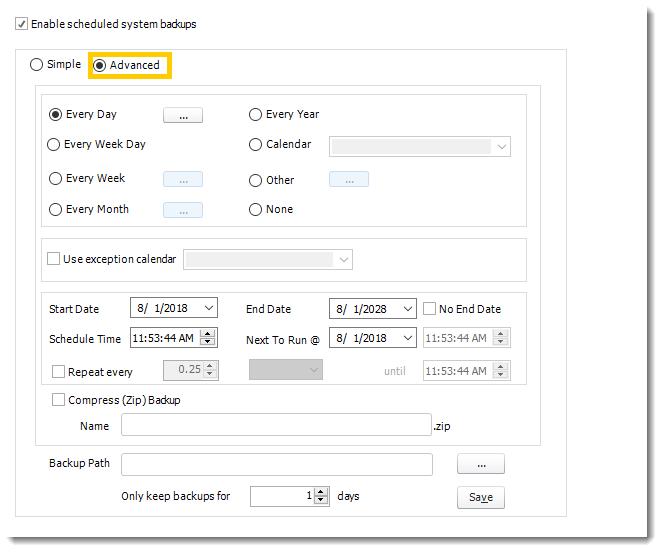Open the End Date picker dropdown
The height and width of the screenshot is (552, 662).
coord(407,309)
